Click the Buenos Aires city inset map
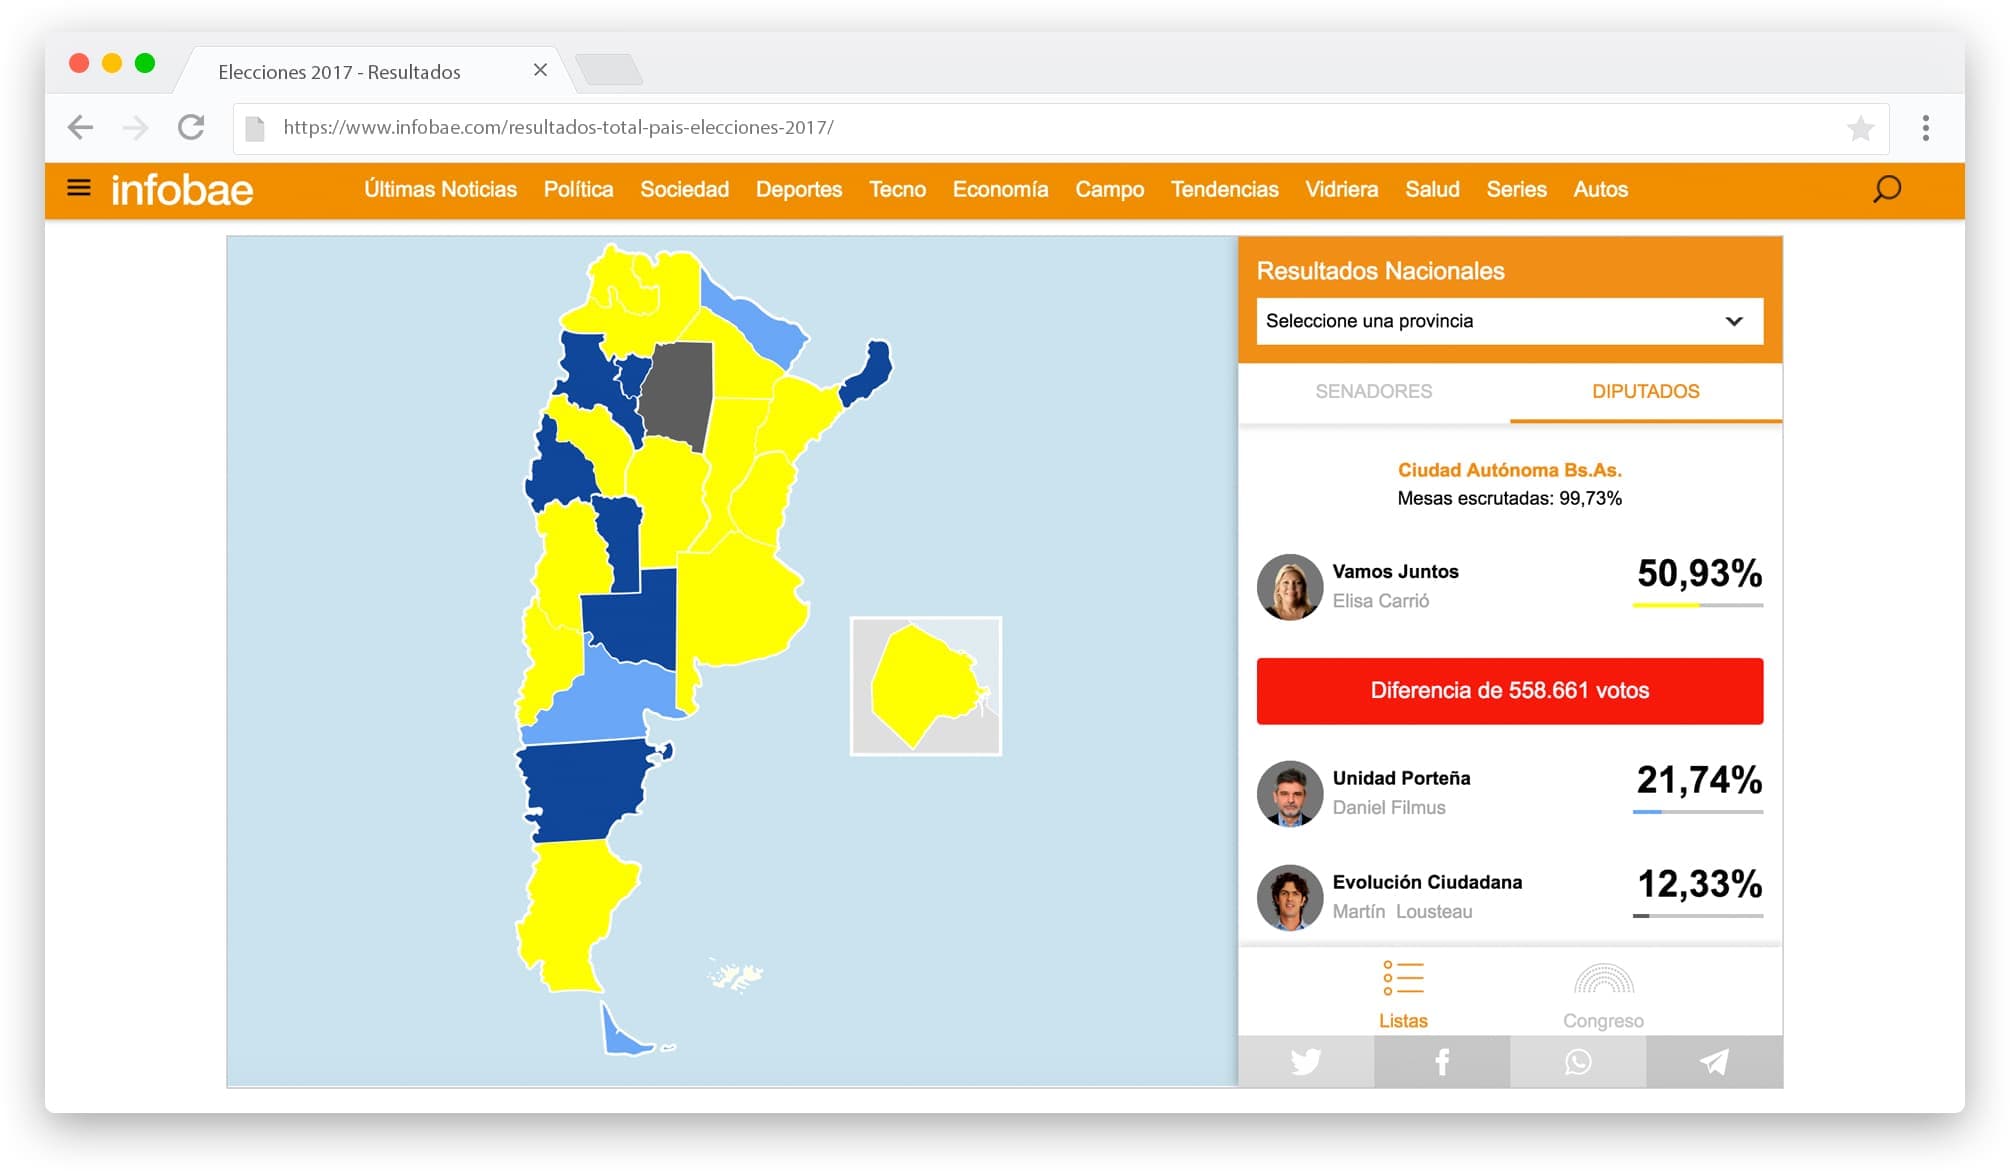This screenshot has width=2010, height=1171. (925, 686)
